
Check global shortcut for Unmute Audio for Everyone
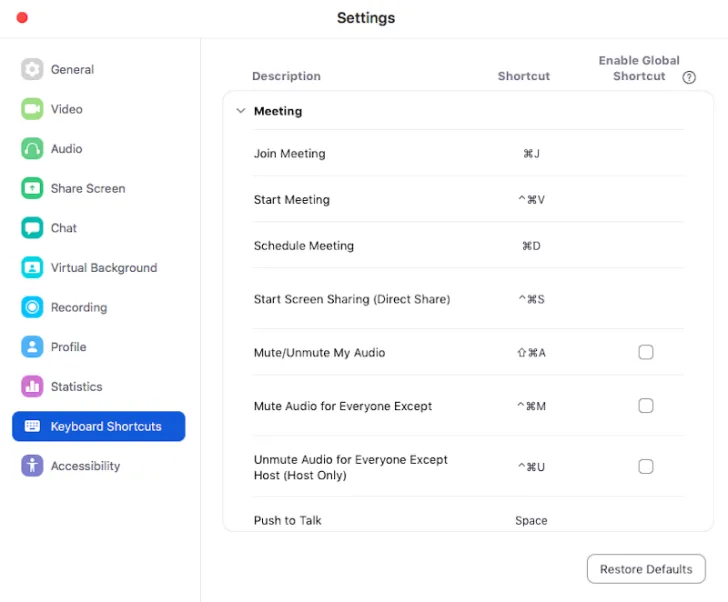coord(646,466)
